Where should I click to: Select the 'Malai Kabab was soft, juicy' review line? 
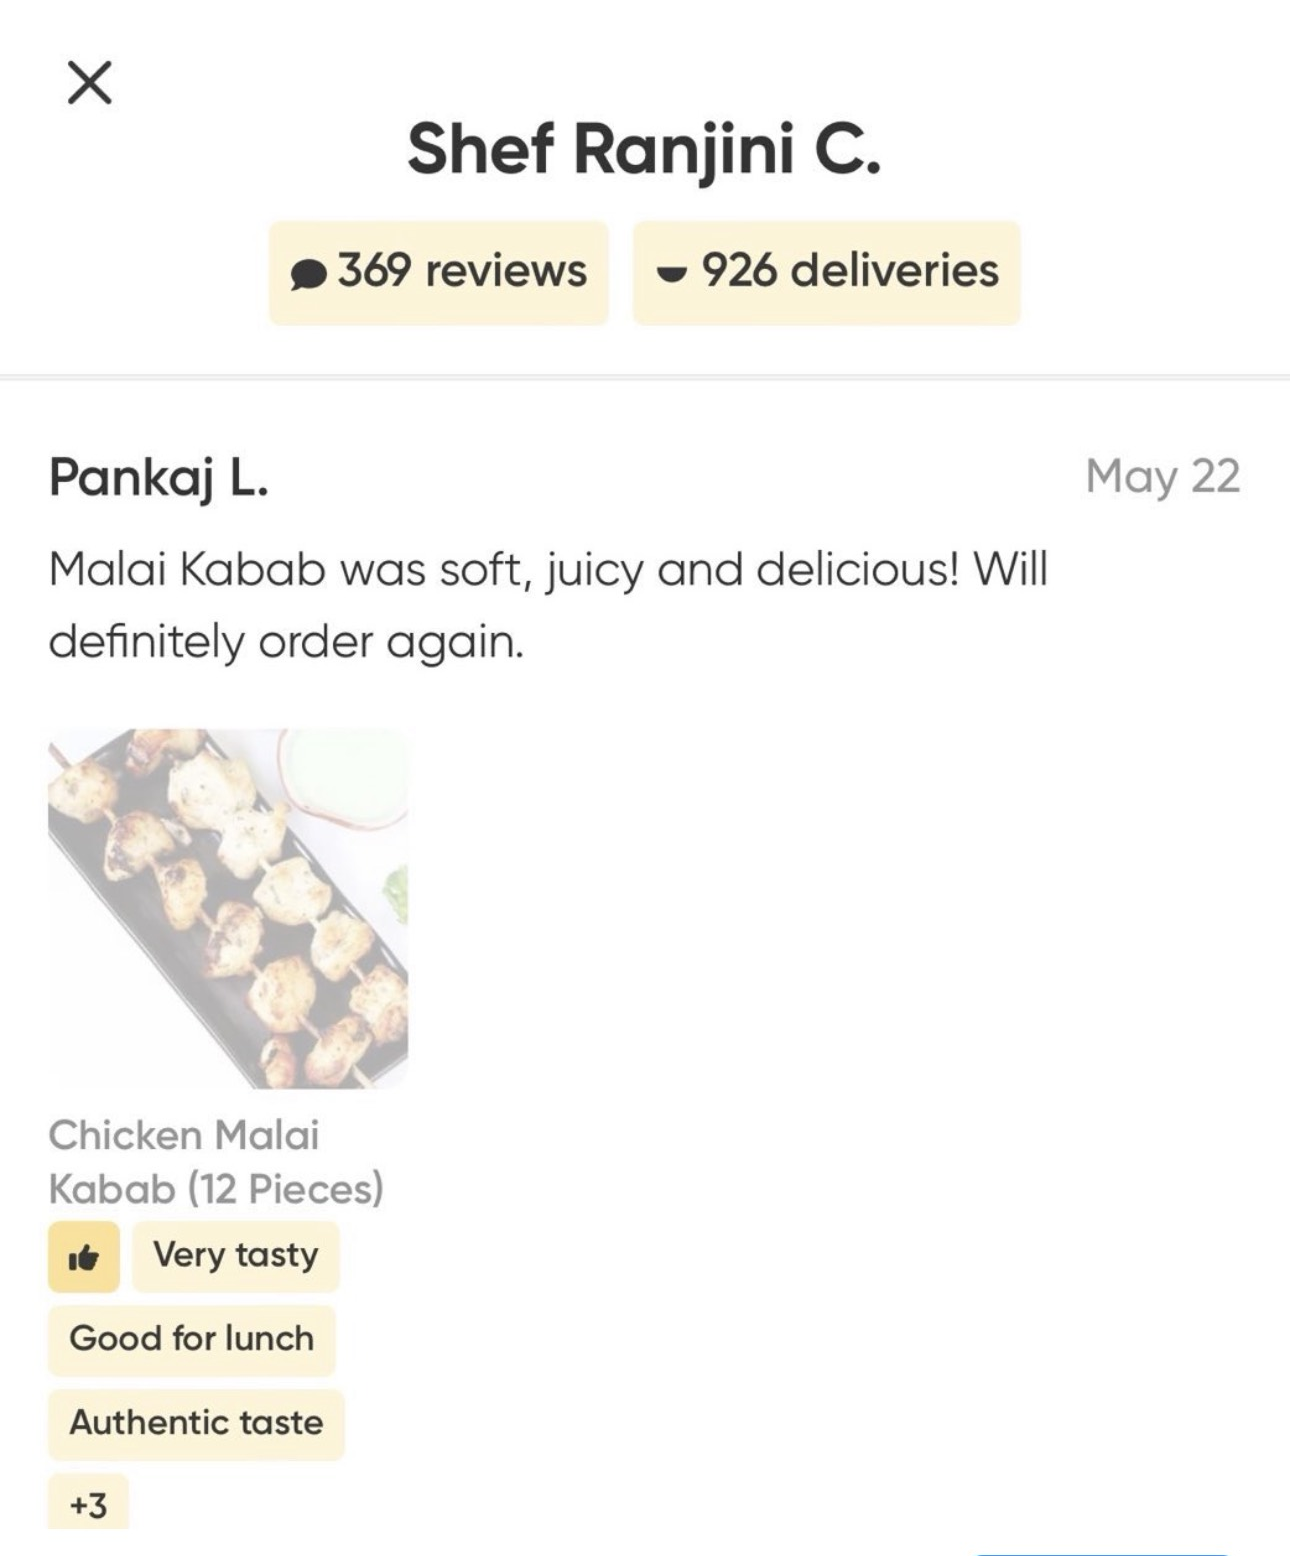pos(548,571)
